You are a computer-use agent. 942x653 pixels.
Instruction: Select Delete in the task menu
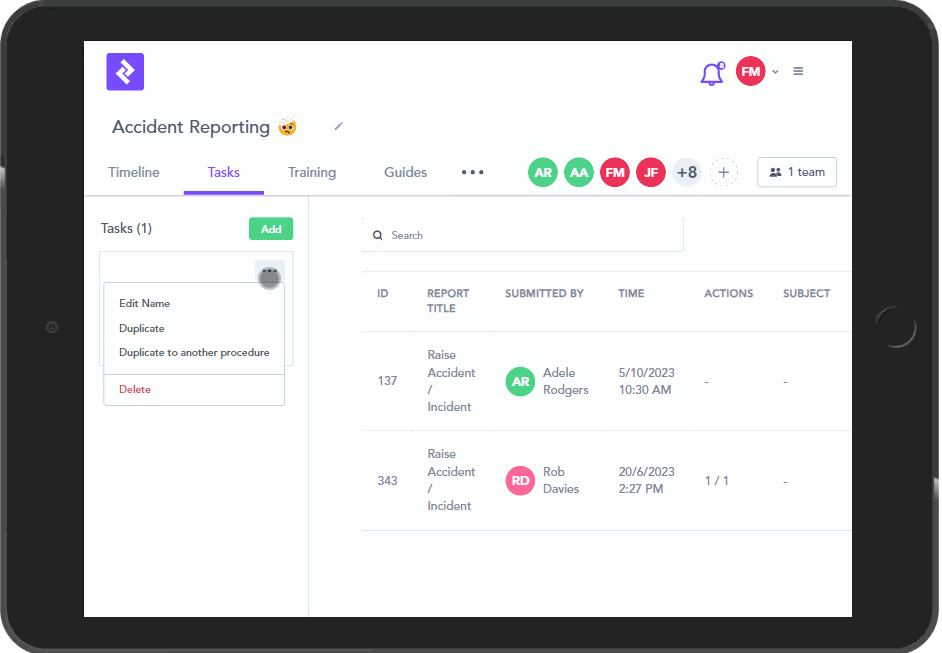point(135,389)
